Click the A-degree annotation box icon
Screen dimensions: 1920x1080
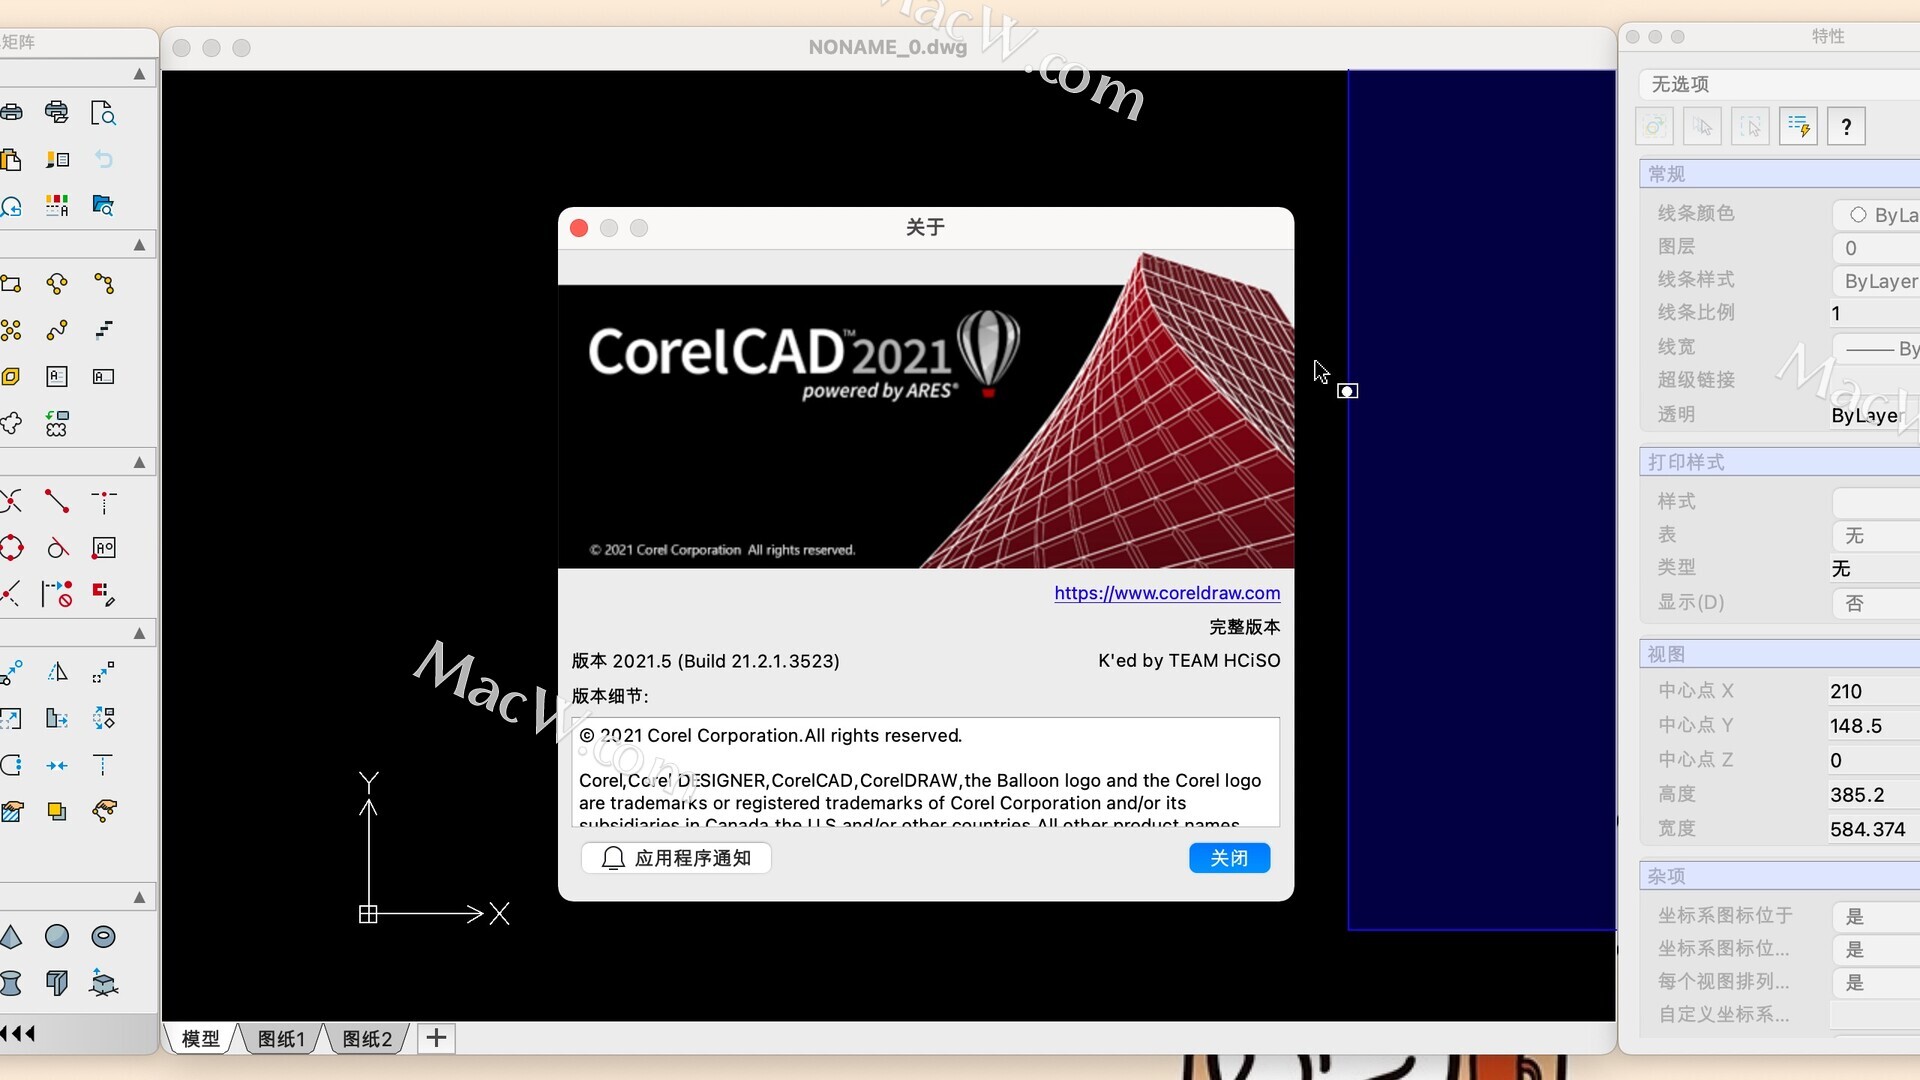tap(104, 548)
